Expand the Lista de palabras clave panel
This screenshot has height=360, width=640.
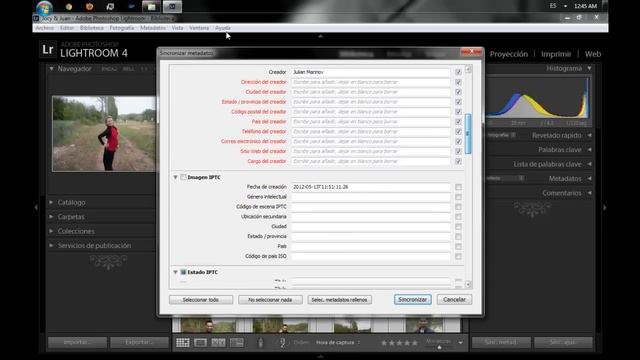(589, 164)
